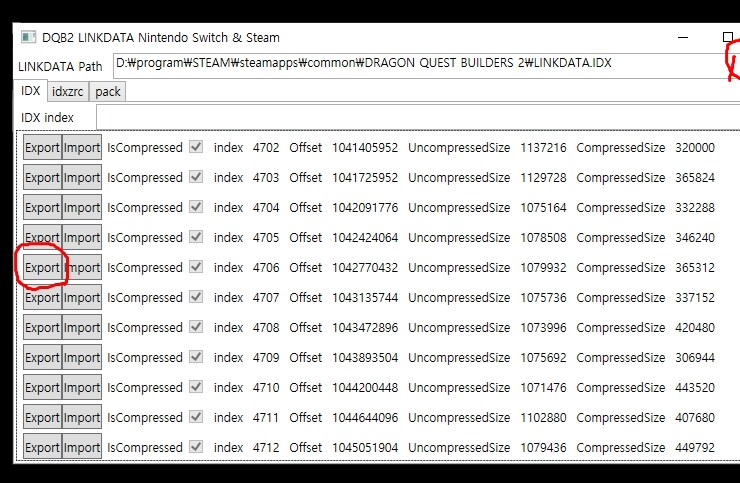Export the index 4711 entry

pyautogui.click(x=42, y=417)
